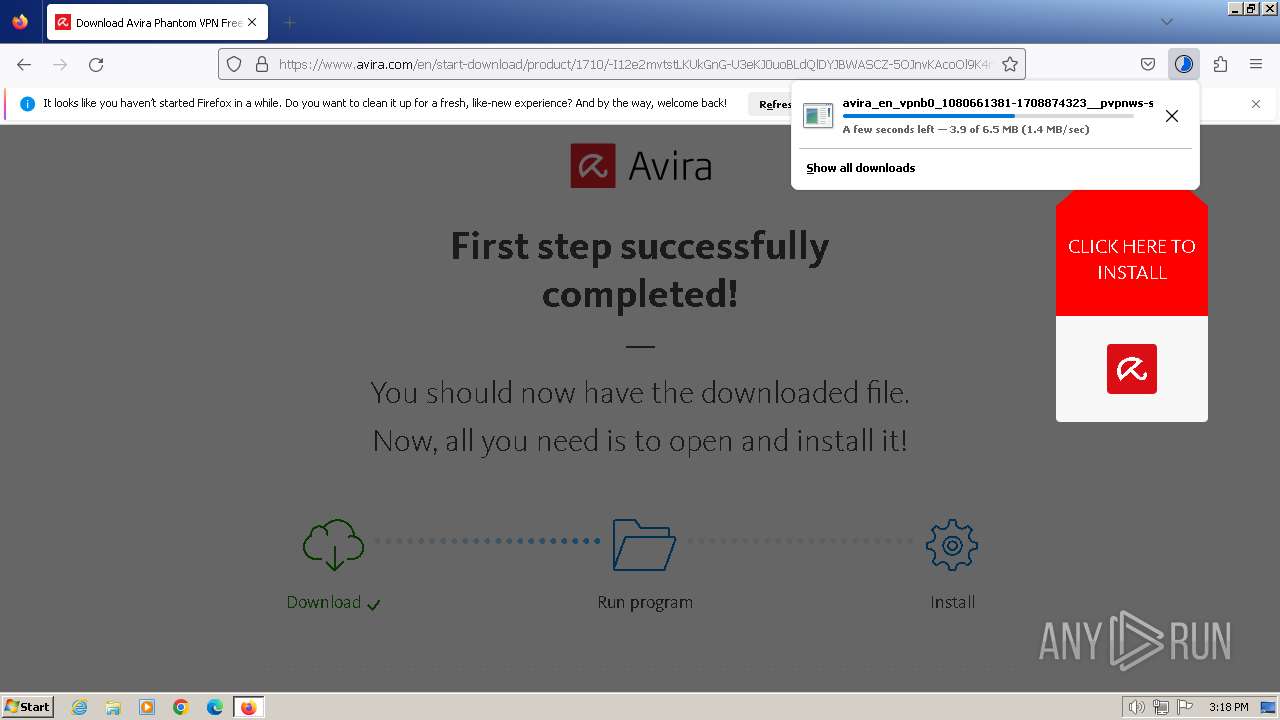Click the download progress bar

coord(988,116)
